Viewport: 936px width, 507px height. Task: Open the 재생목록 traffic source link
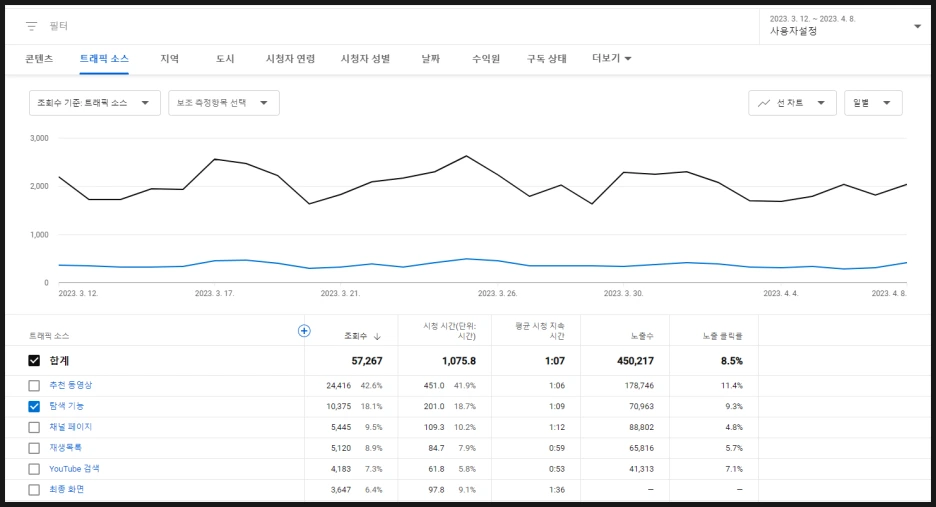pyautogui.click(x=66, y=448)
